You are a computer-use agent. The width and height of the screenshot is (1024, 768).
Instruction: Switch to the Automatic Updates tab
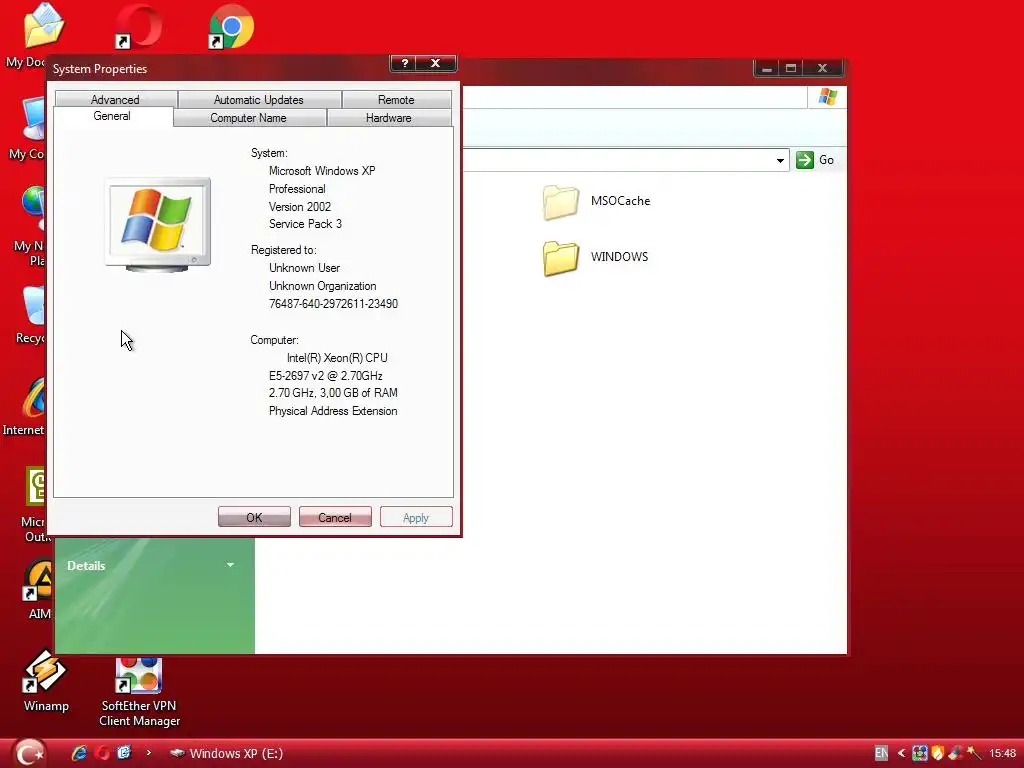coord(259,99)
